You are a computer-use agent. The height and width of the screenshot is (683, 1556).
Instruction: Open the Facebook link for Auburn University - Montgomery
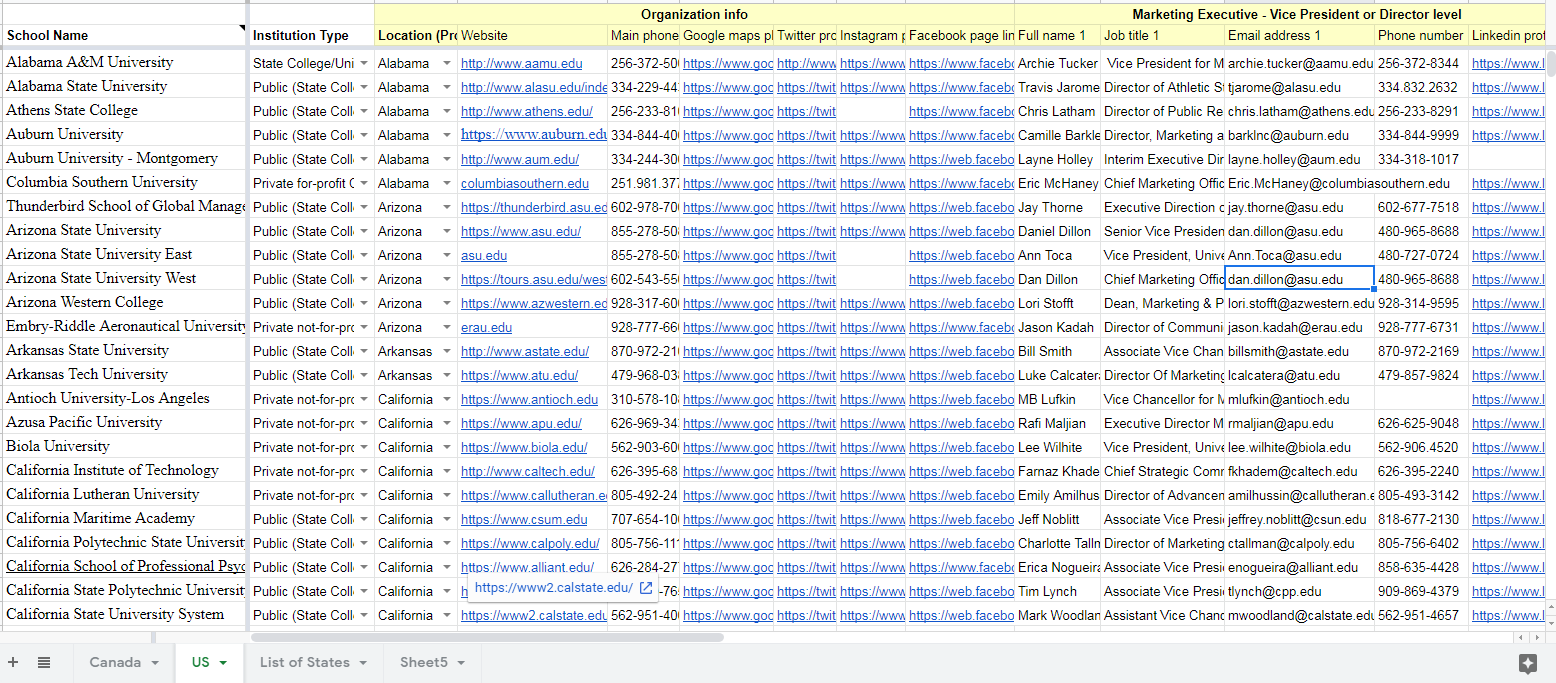pyautogui.click(x=961, y=159)
